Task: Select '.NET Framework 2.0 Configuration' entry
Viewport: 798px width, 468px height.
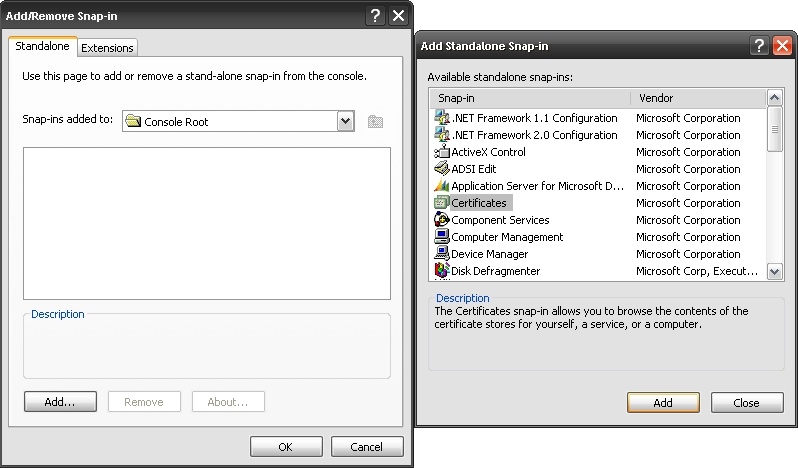Action: (x=534, y=135)
